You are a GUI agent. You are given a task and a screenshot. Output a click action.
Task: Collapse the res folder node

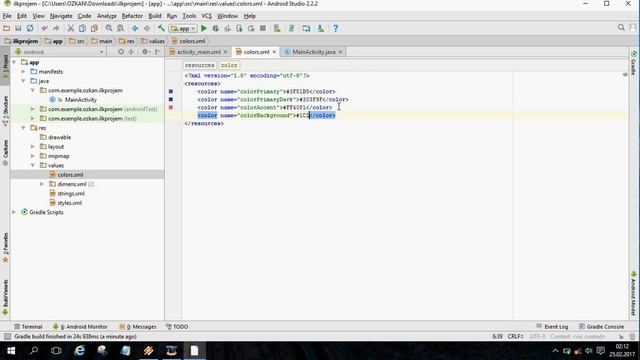24,128
